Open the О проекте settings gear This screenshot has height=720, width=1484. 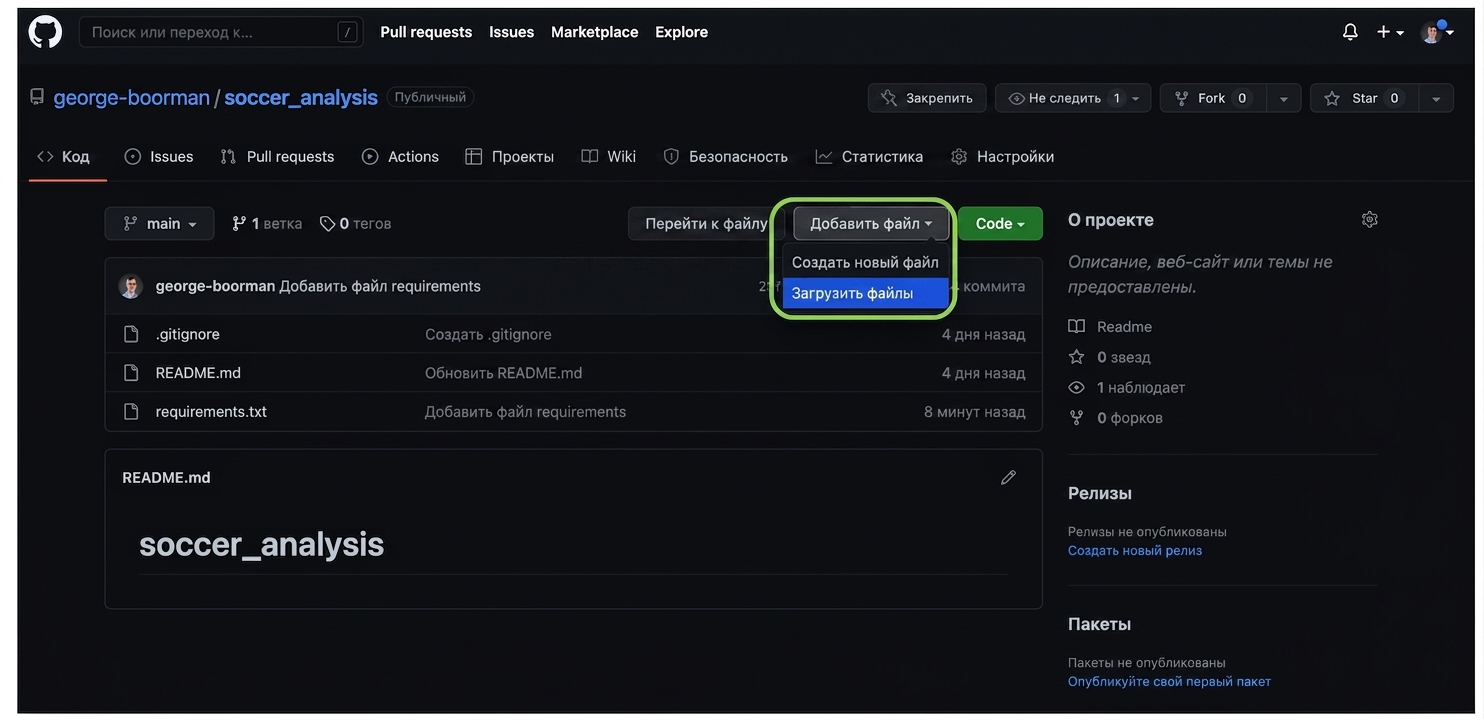tap(1370, 220)
